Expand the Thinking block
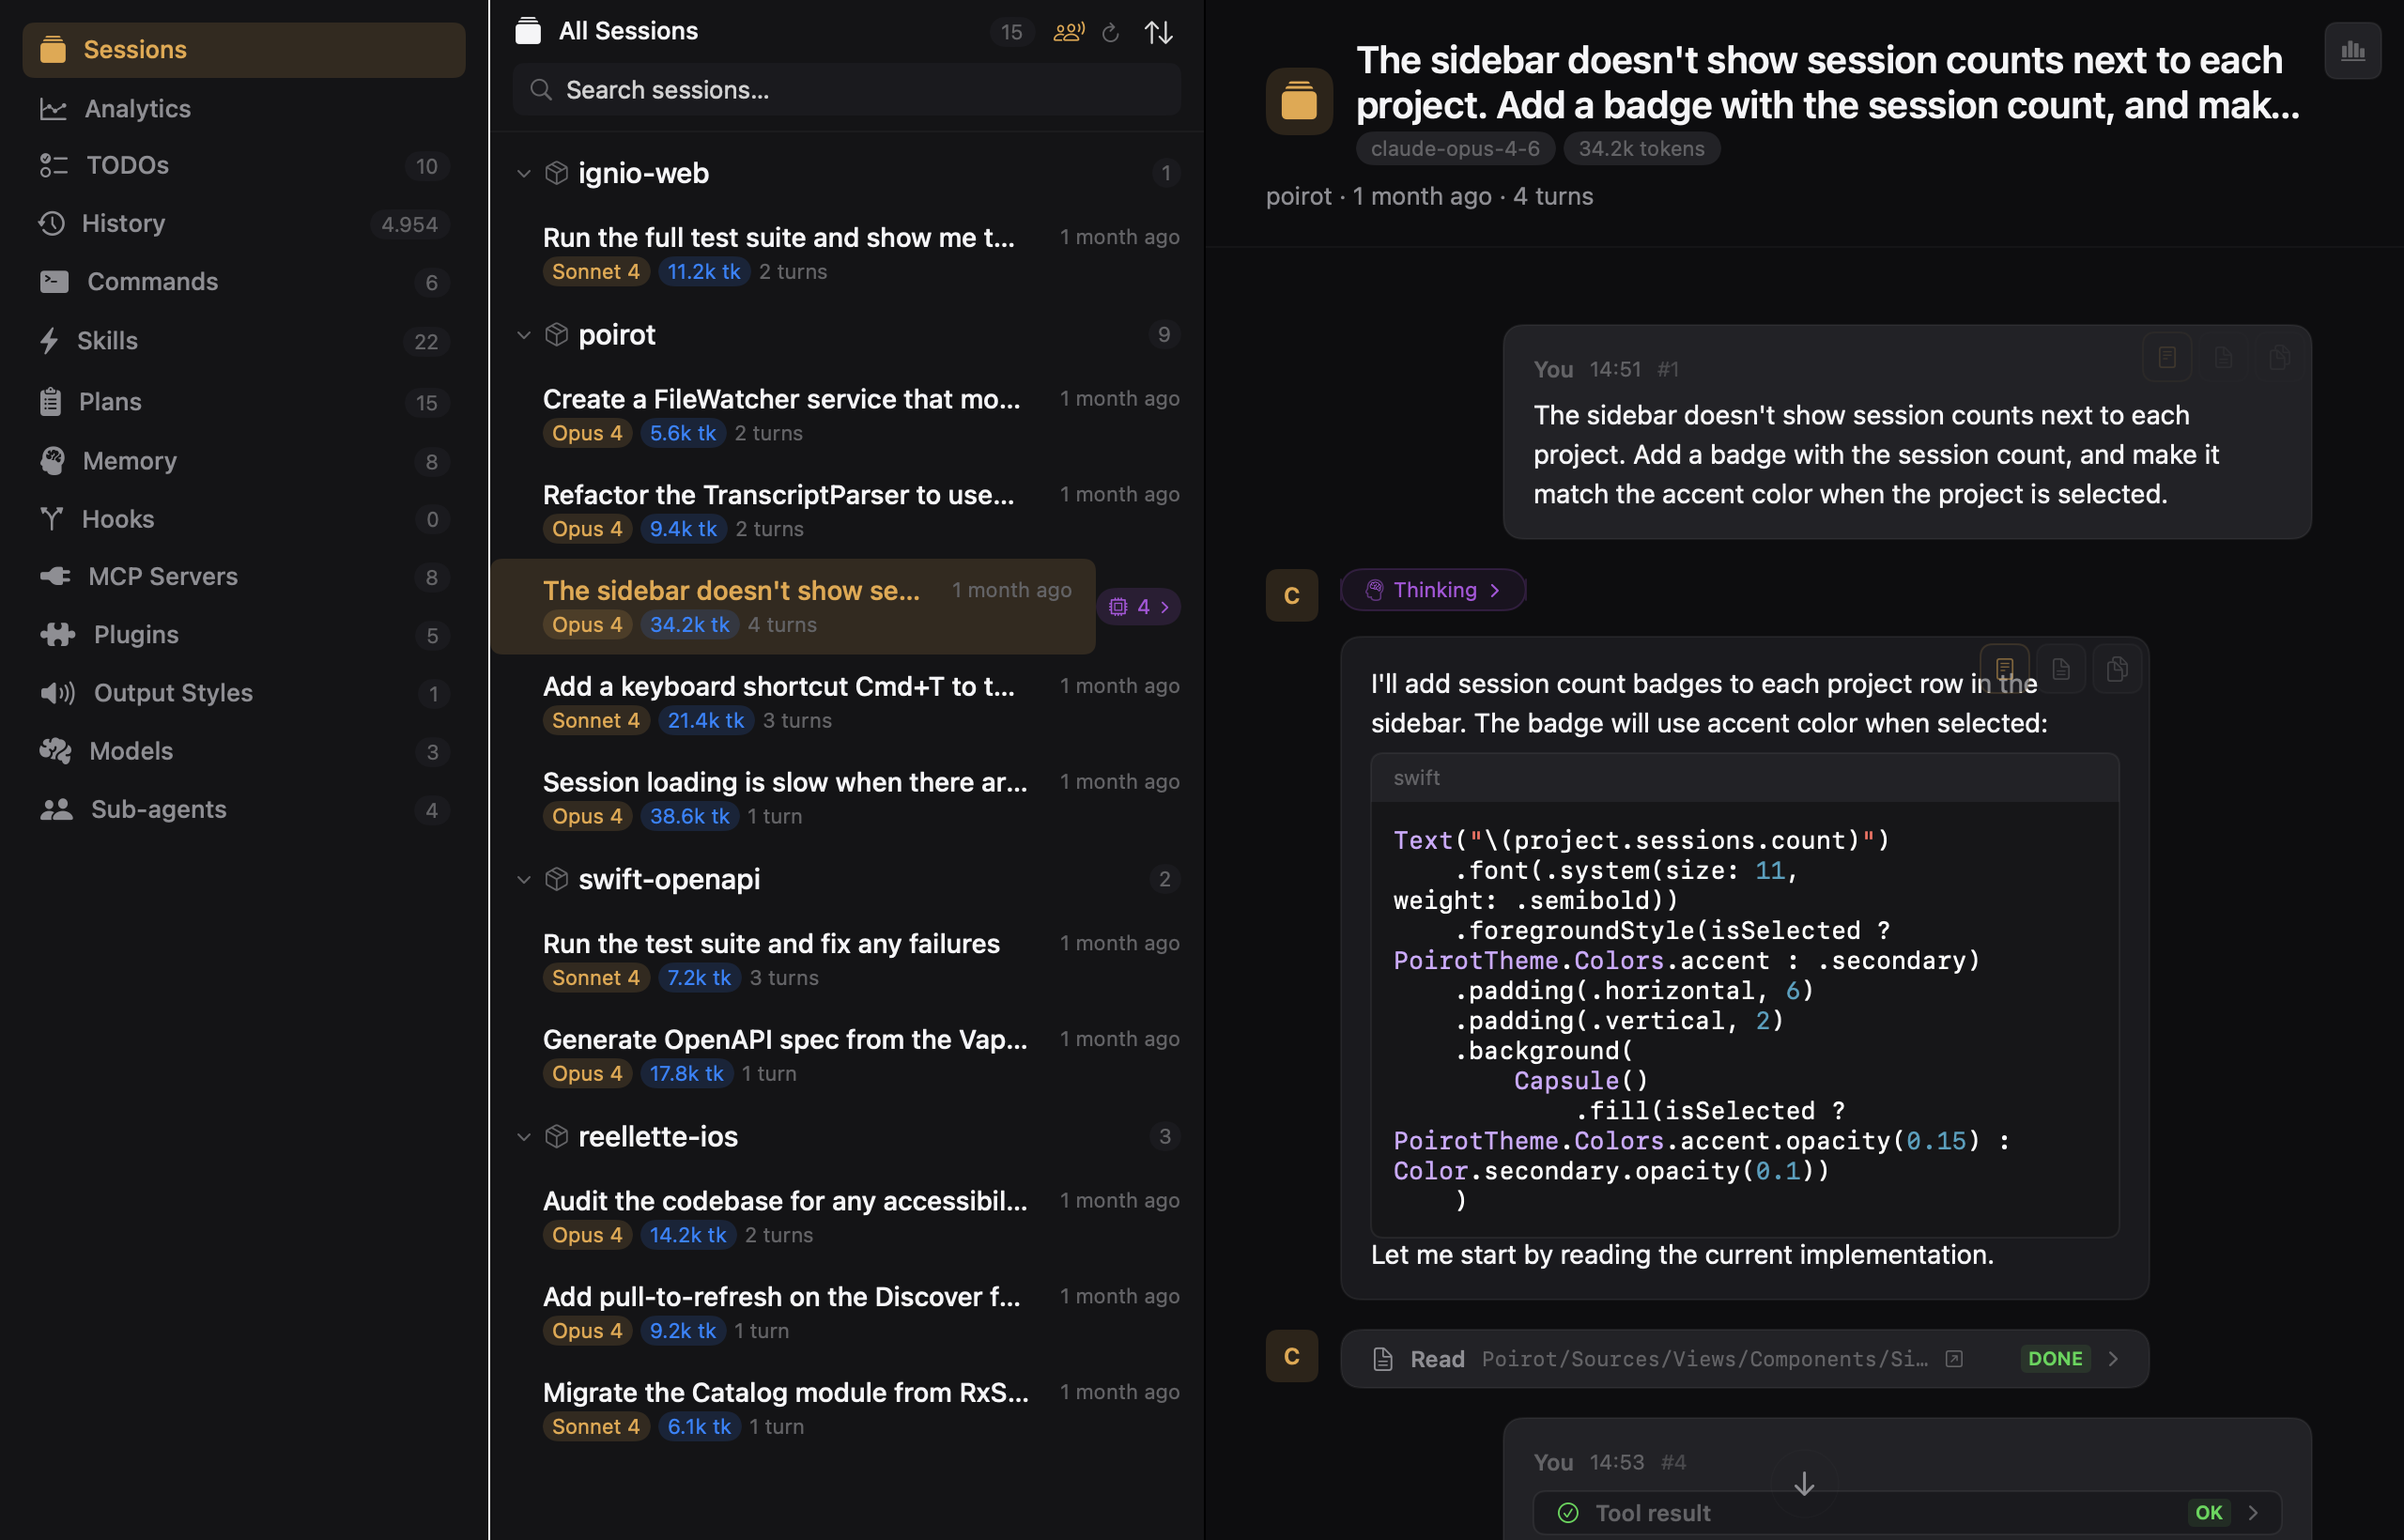Image resolution: width=2404 pixels, height=1540 pixels. [x=1433, y=590]
